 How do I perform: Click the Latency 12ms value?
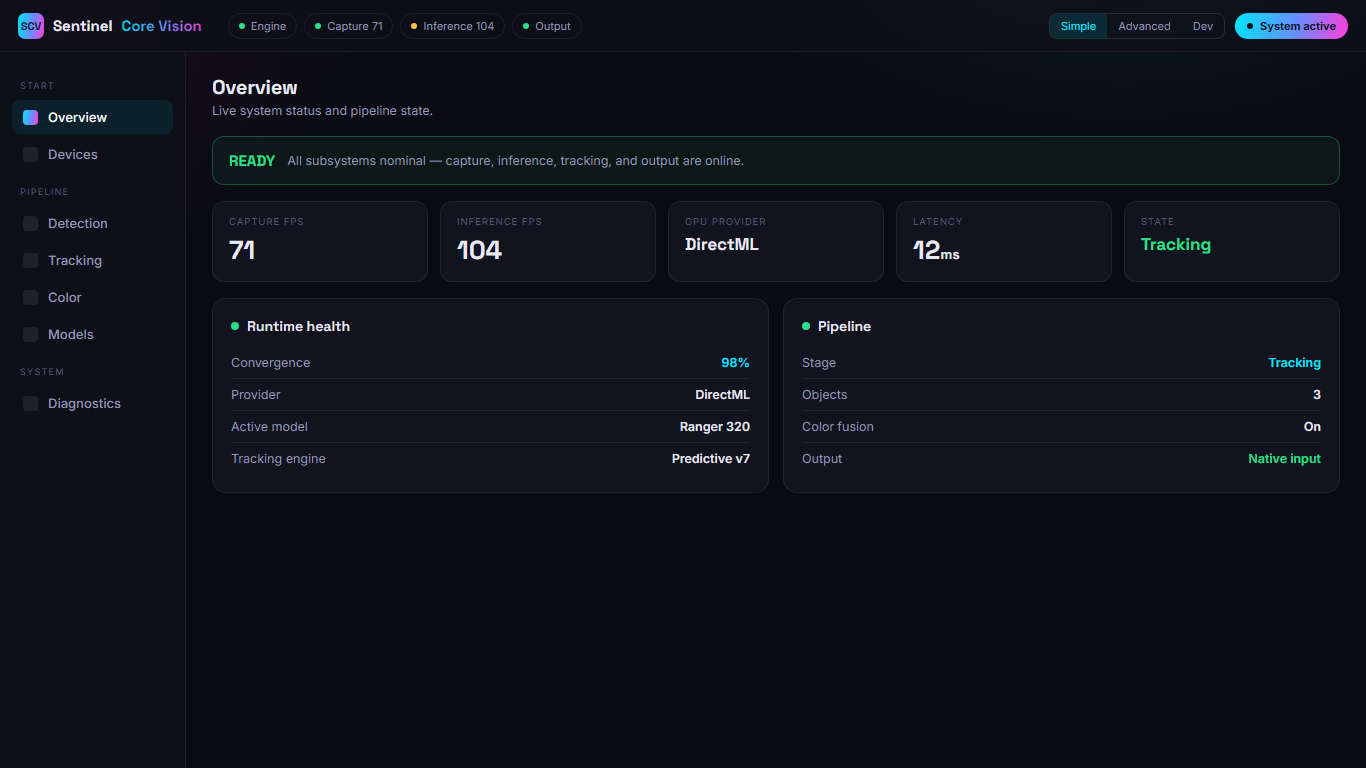(936, 250)
